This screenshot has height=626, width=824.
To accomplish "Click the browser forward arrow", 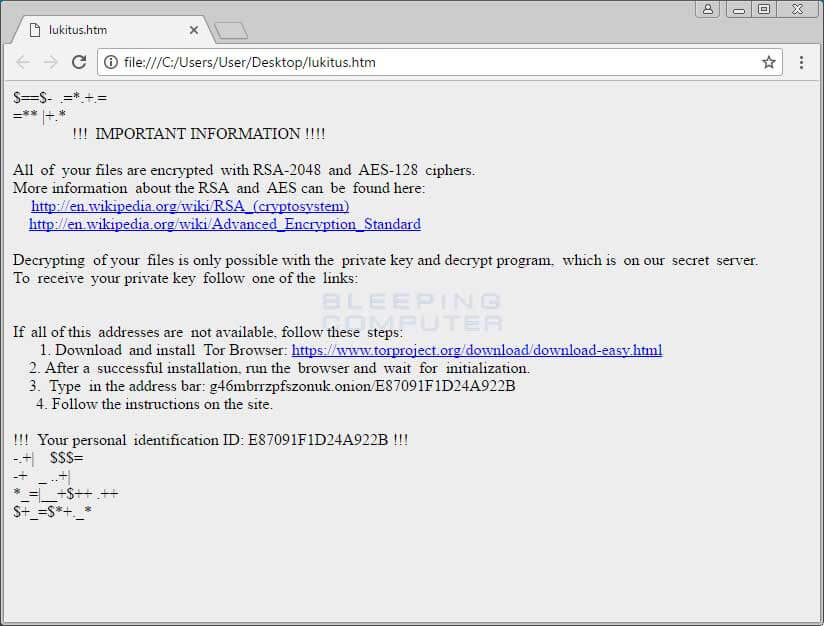I will 50,63.
